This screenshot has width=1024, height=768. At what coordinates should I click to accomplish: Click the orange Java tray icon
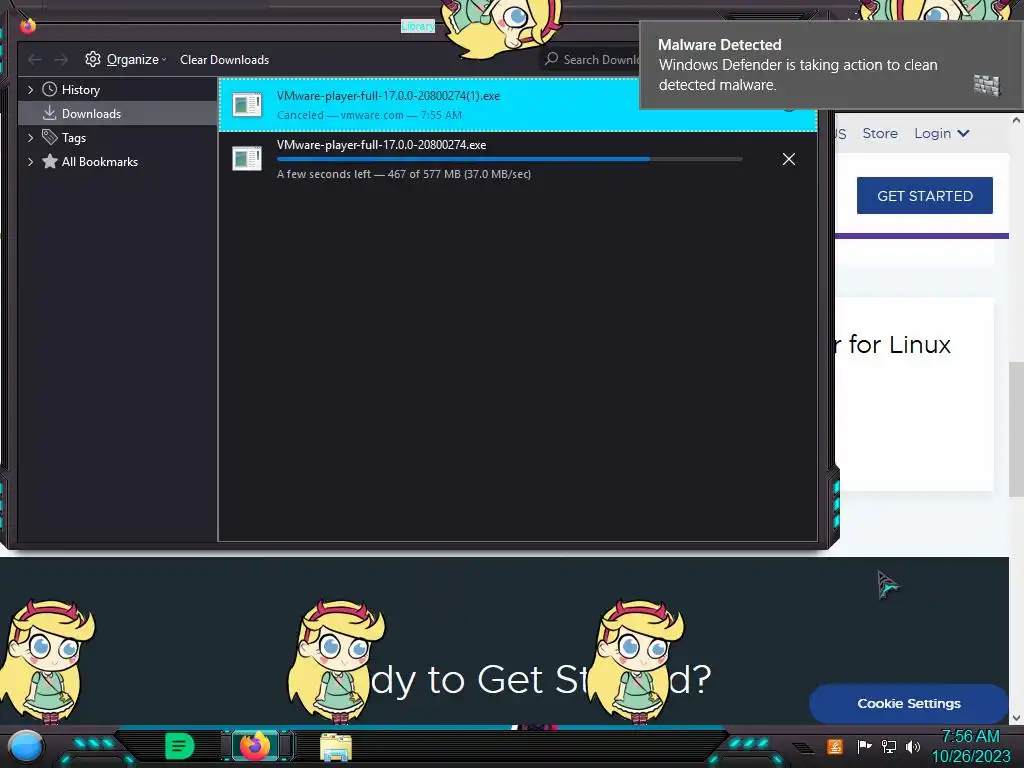coord(835,746)
